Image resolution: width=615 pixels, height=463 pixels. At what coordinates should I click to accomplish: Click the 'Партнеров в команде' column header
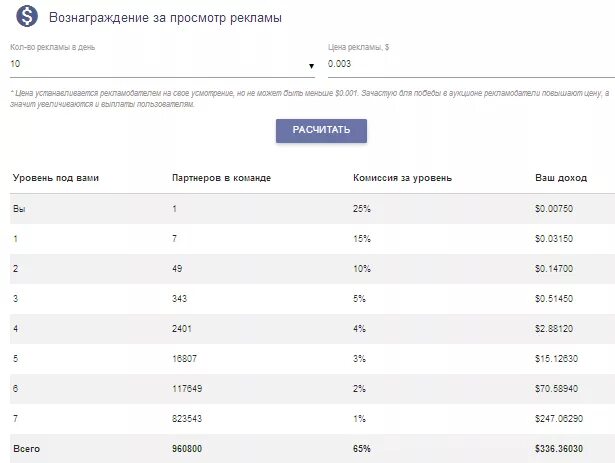[222, 178]
